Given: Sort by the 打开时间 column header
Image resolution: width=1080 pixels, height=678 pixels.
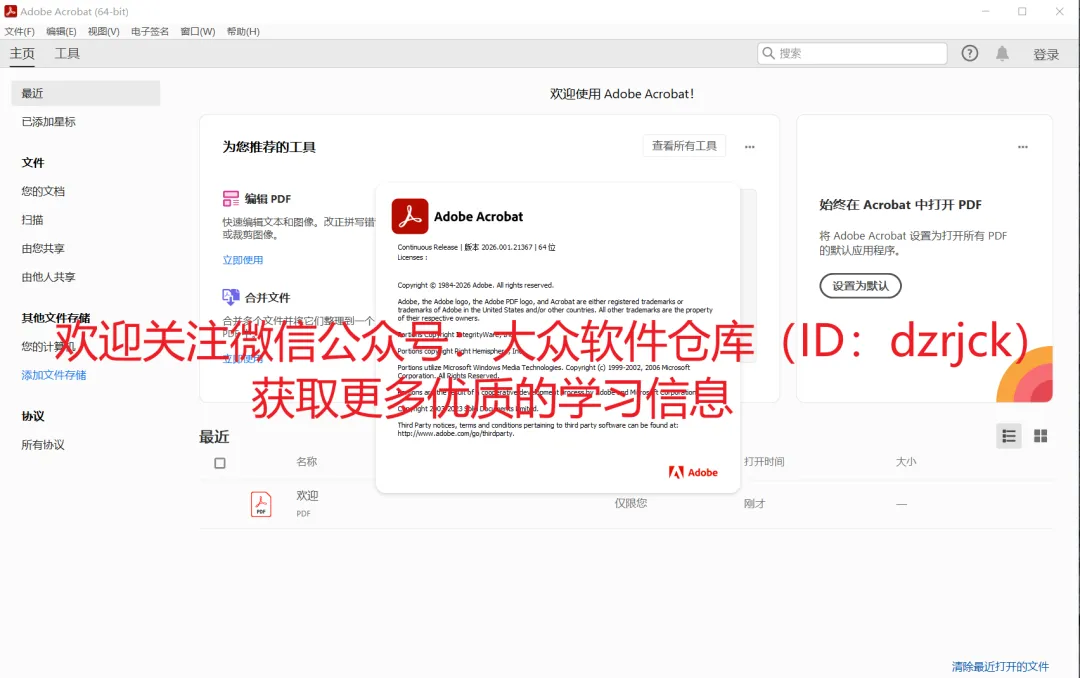Looking at the screenshot, I should 764,462.
